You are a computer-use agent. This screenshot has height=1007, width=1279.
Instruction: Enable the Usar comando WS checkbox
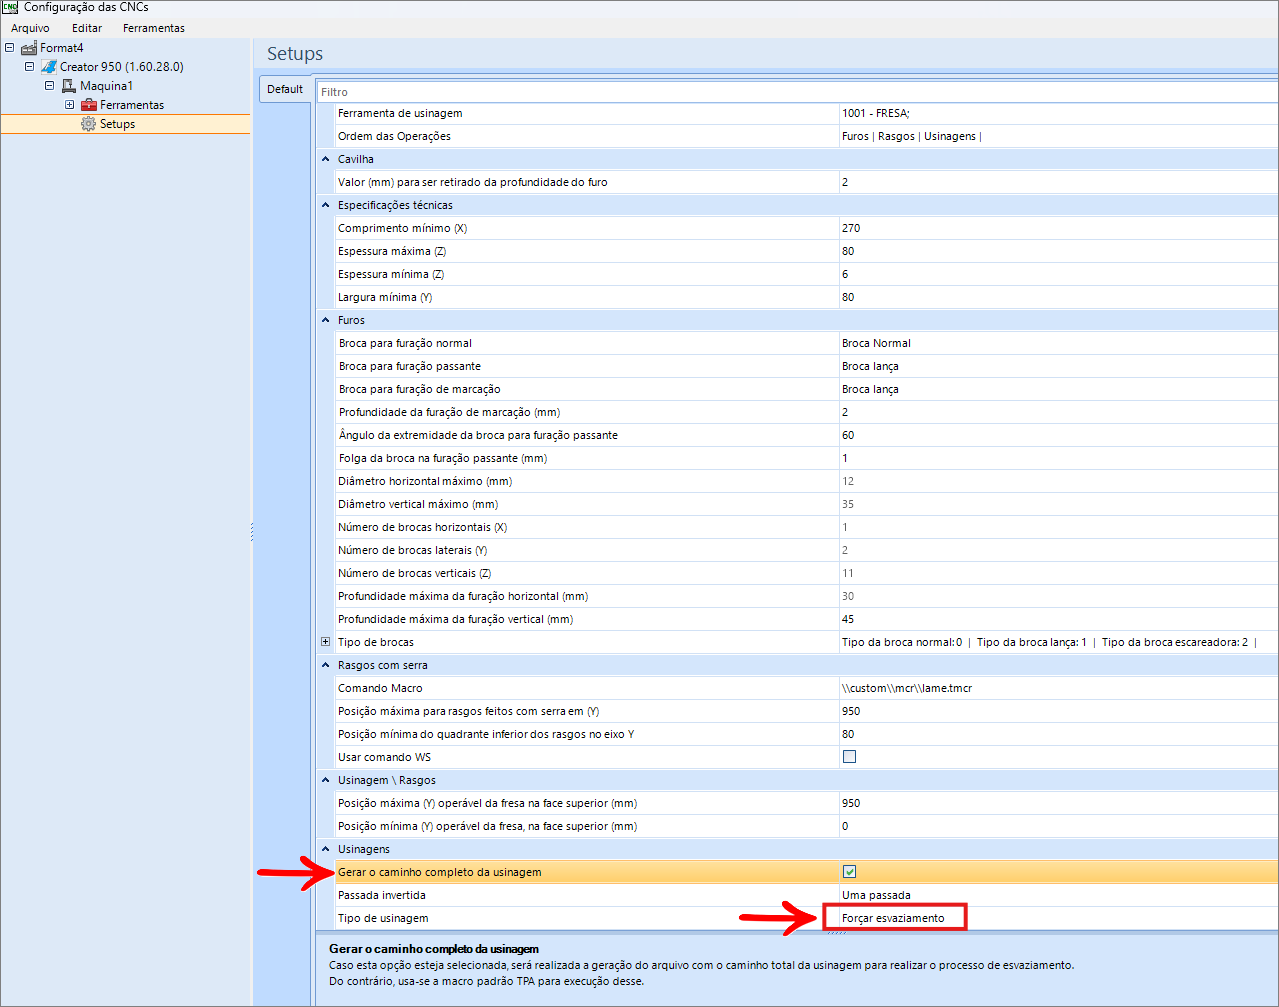click(849, 757)
